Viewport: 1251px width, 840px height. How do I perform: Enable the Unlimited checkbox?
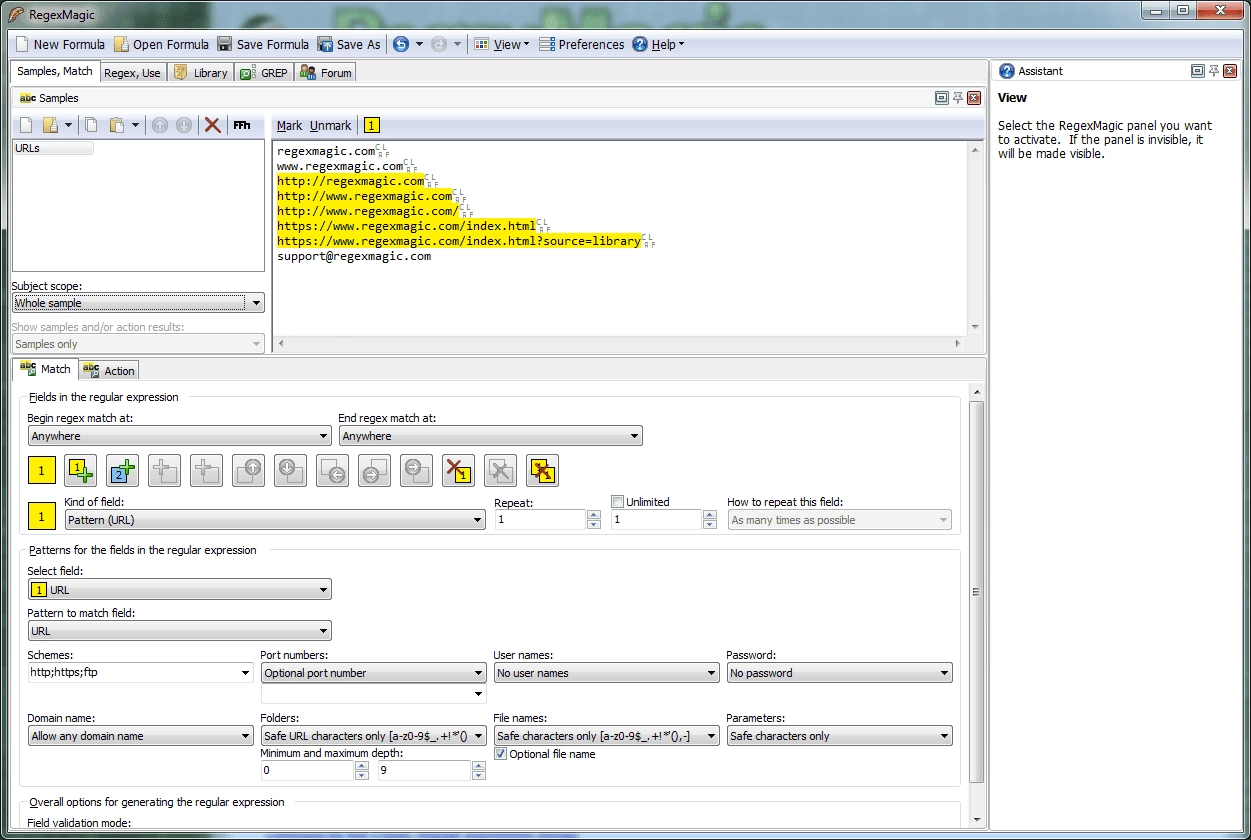(x=618, y=502)
